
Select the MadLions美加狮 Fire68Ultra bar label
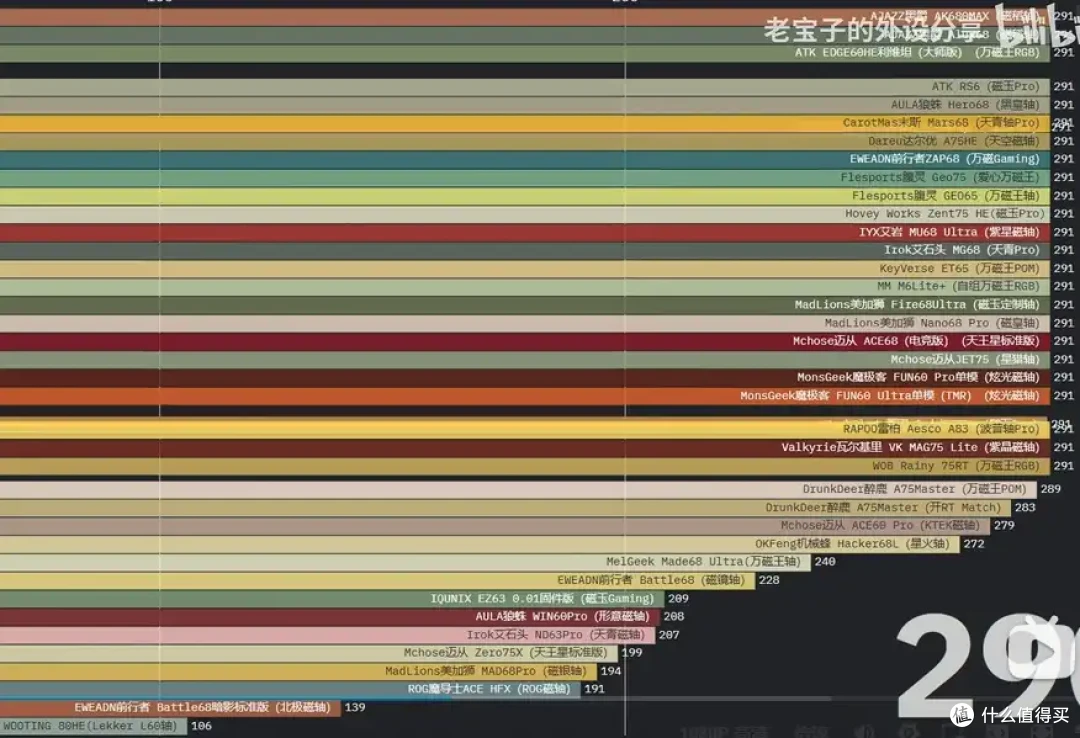[917, 304]
